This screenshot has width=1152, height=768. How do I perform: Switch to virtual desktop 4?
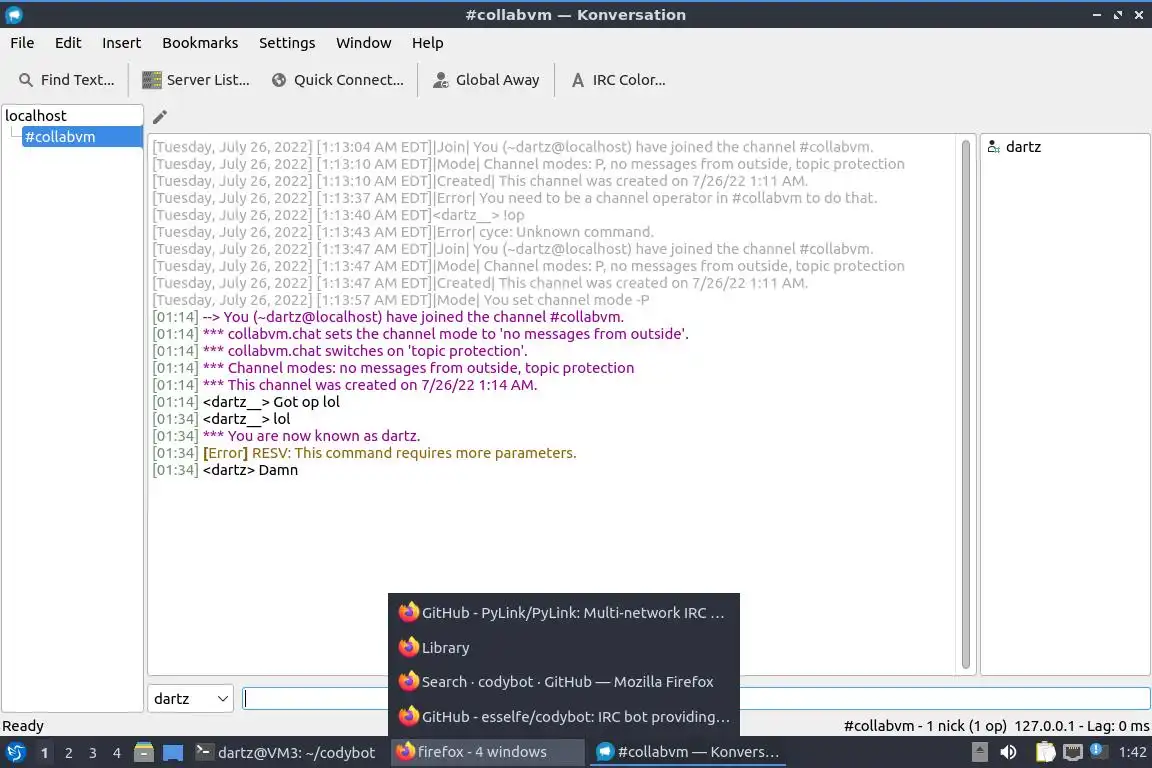coord(116,753)
